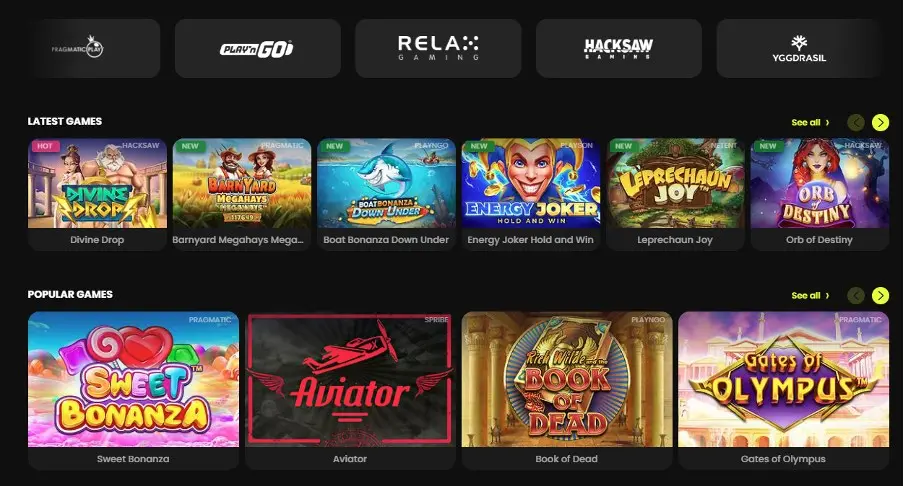Open the Pragmatic Play provider logo
The width and height of the screenshot is (904, 486).
[x=77, y=48]
